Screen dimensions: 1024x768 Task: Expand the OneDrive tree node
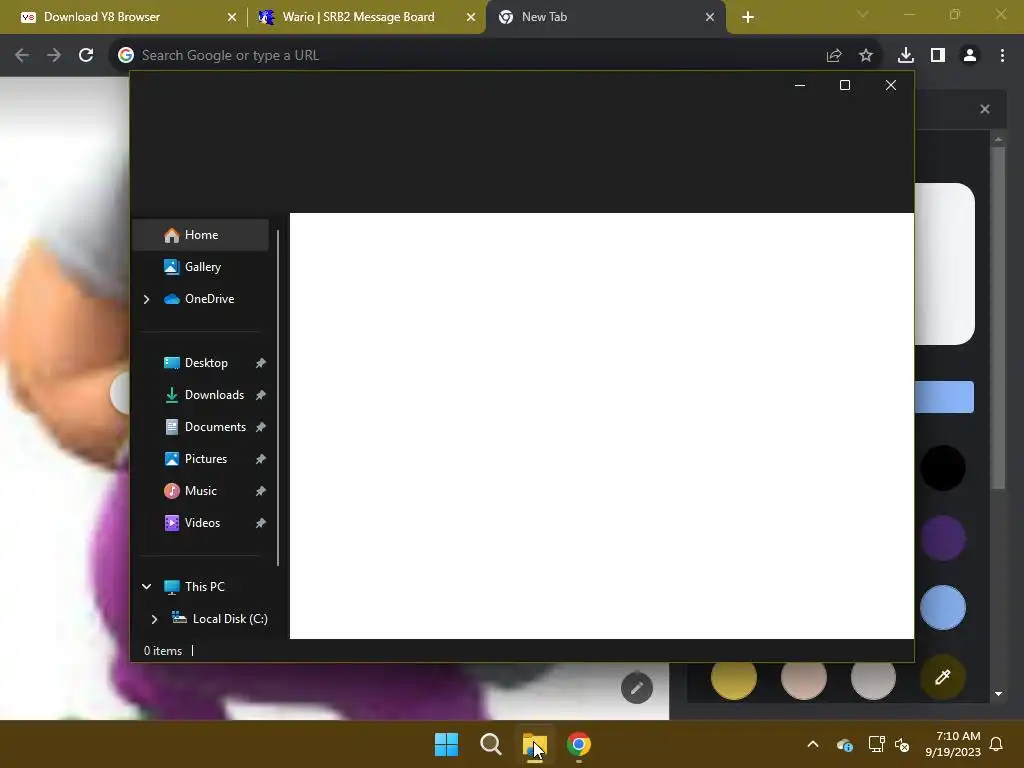tap(146, 299)
